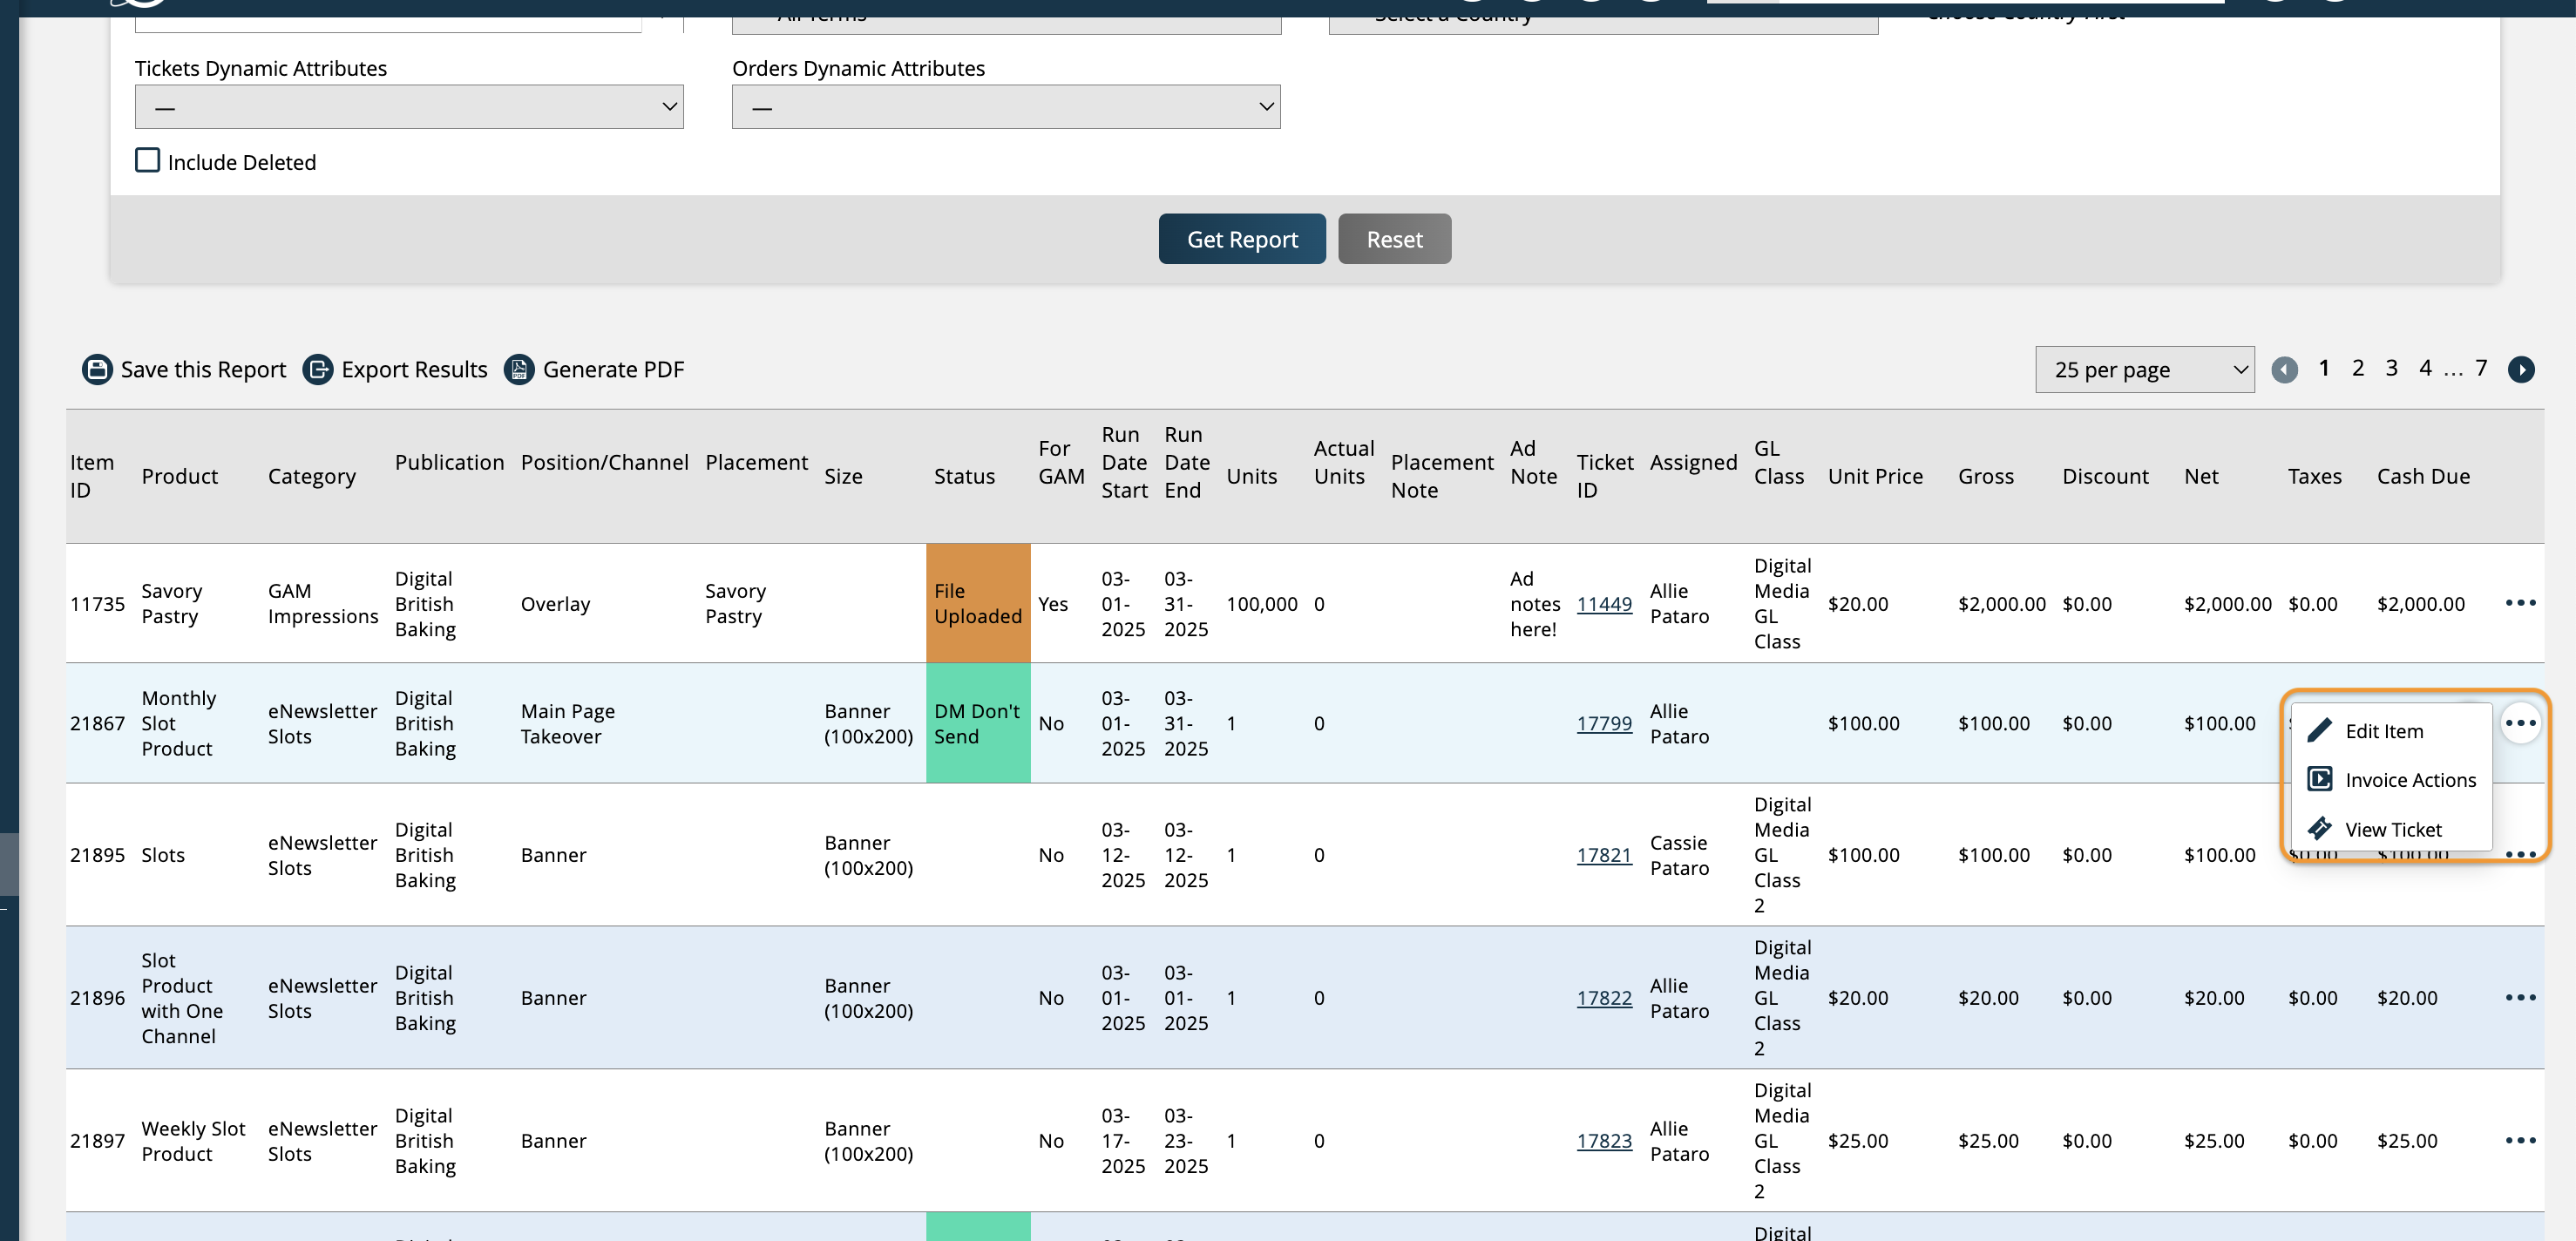Go to next page arrow
The height and width of the screenshot is (1241, 2576).
(x=2521, y=370)
